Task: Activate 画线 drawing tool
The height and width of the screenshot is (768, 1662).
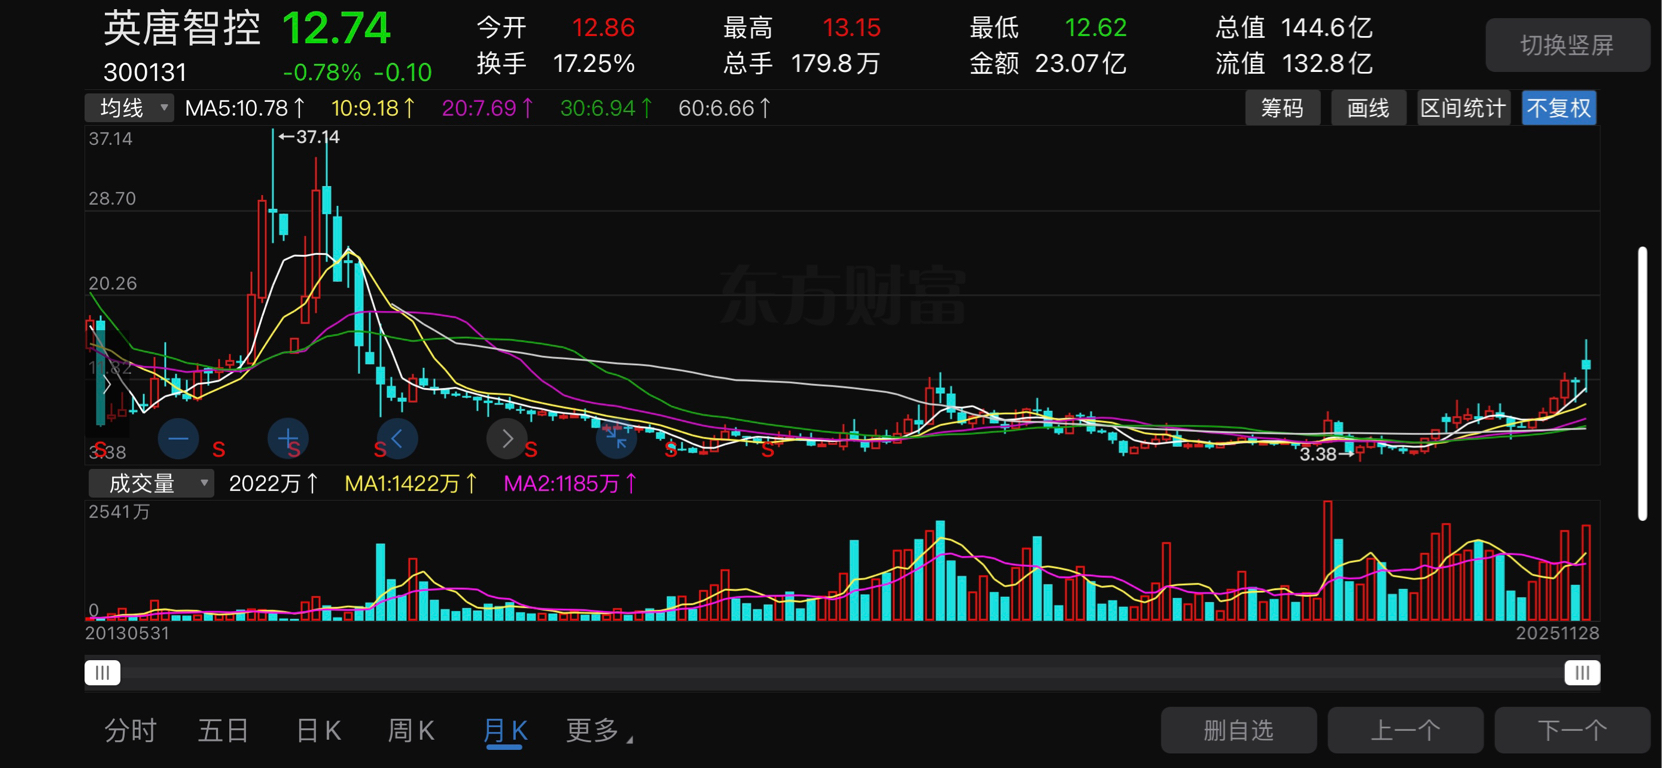Action: (1368, 108)
